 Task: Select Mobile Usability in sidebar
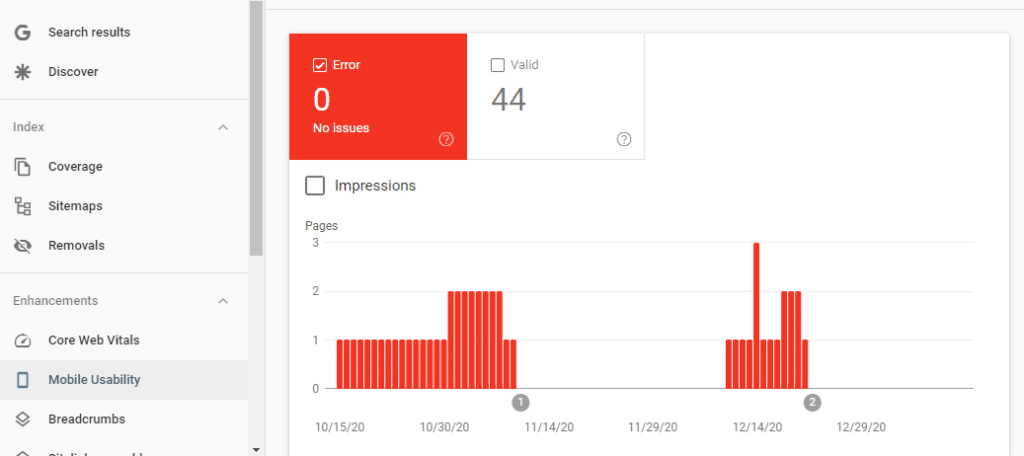pos(94,380)
